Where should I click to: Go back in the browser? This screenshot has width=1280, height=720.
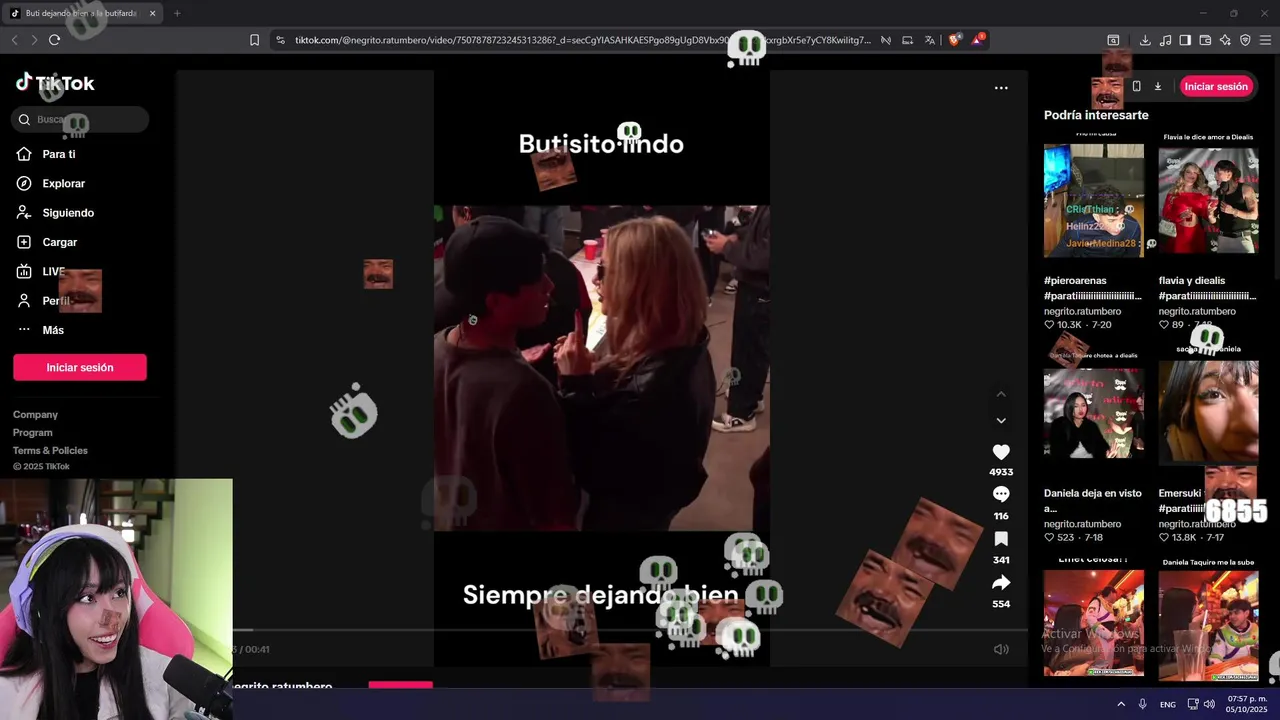[x=14, y=40]
